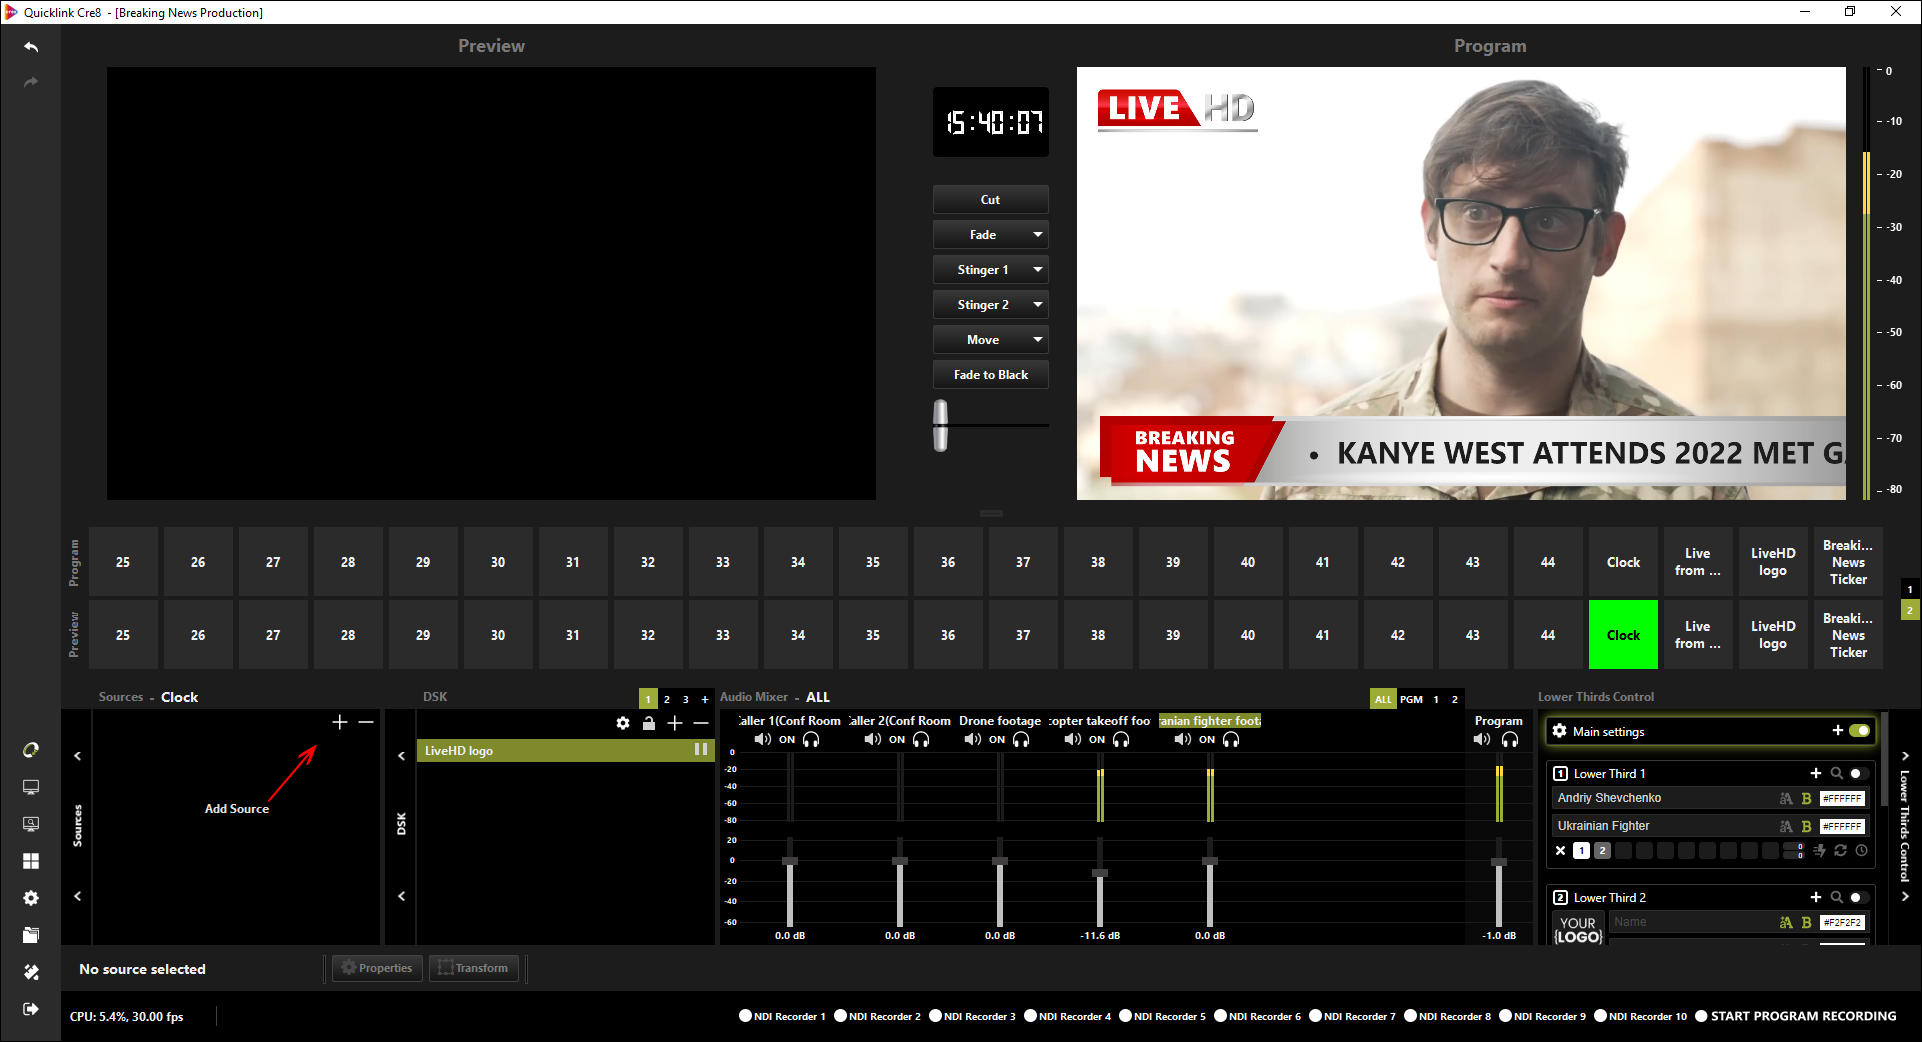Viewport: 1922px width, 1042px height.
Task: Enable the Lower Third 1 toggle
Action: coord(1857,774)
